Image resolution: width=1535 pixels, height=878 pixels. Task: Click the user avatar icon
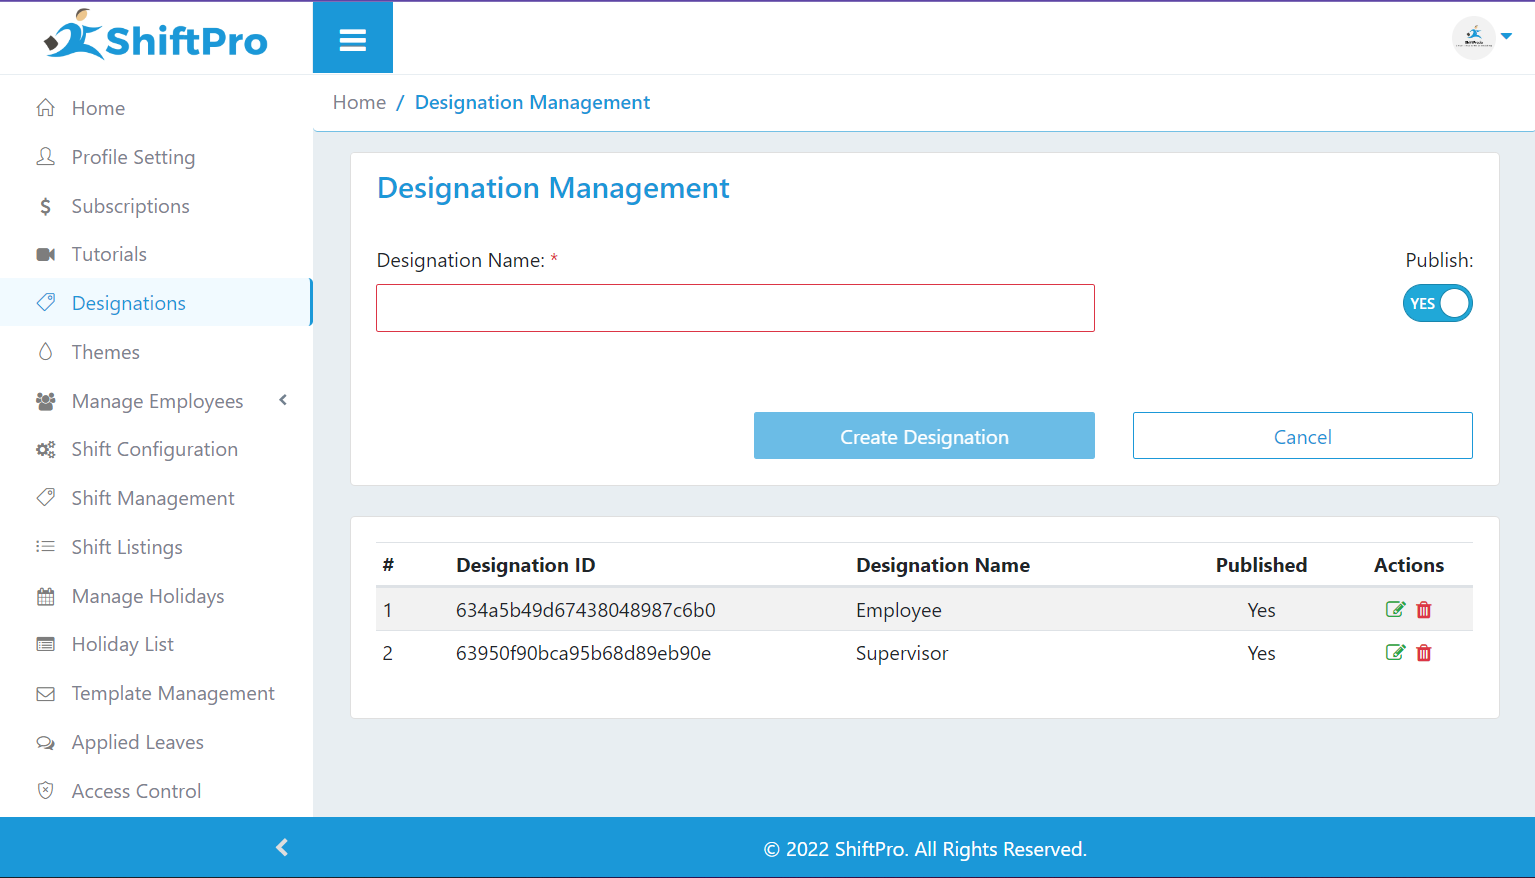[x=1473, y=38]
